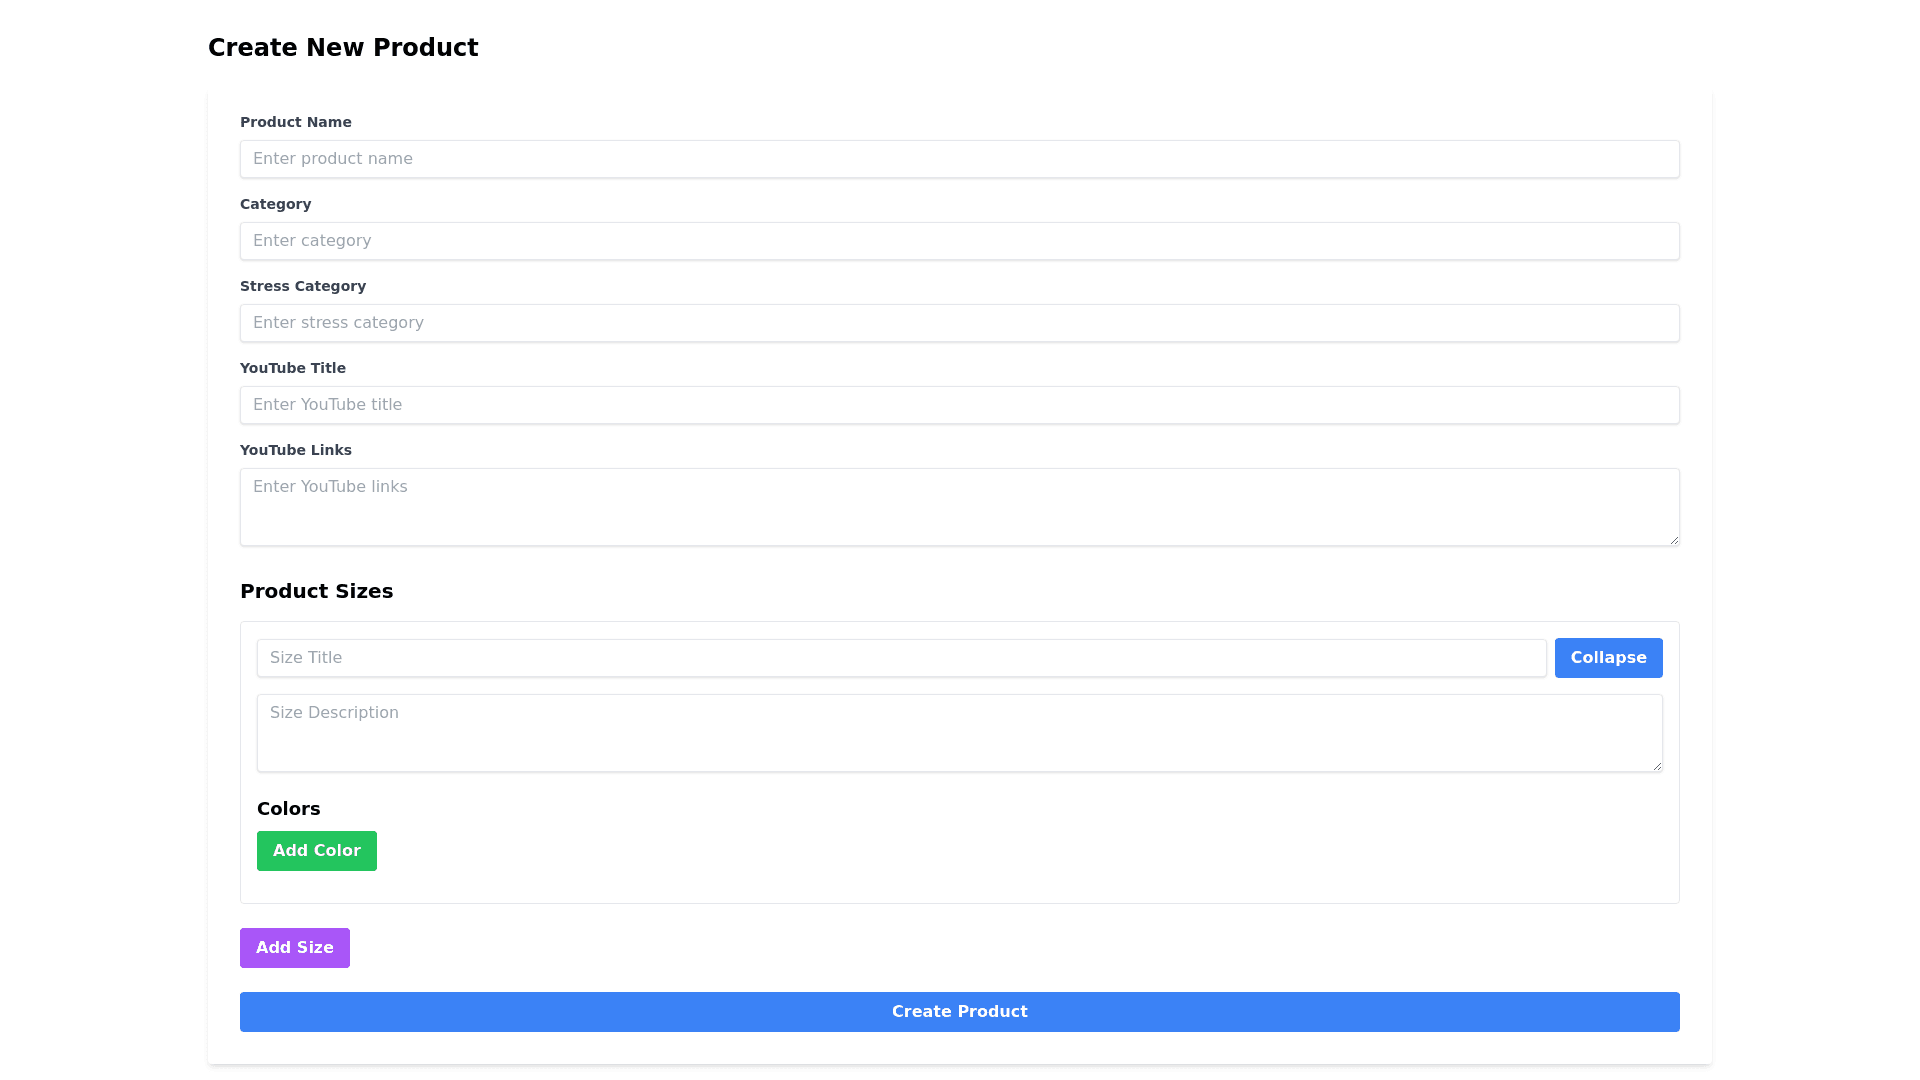Click inside the YouTube Links textarea
This screenshot has height=1080, width=1920.
coord(959,507)
